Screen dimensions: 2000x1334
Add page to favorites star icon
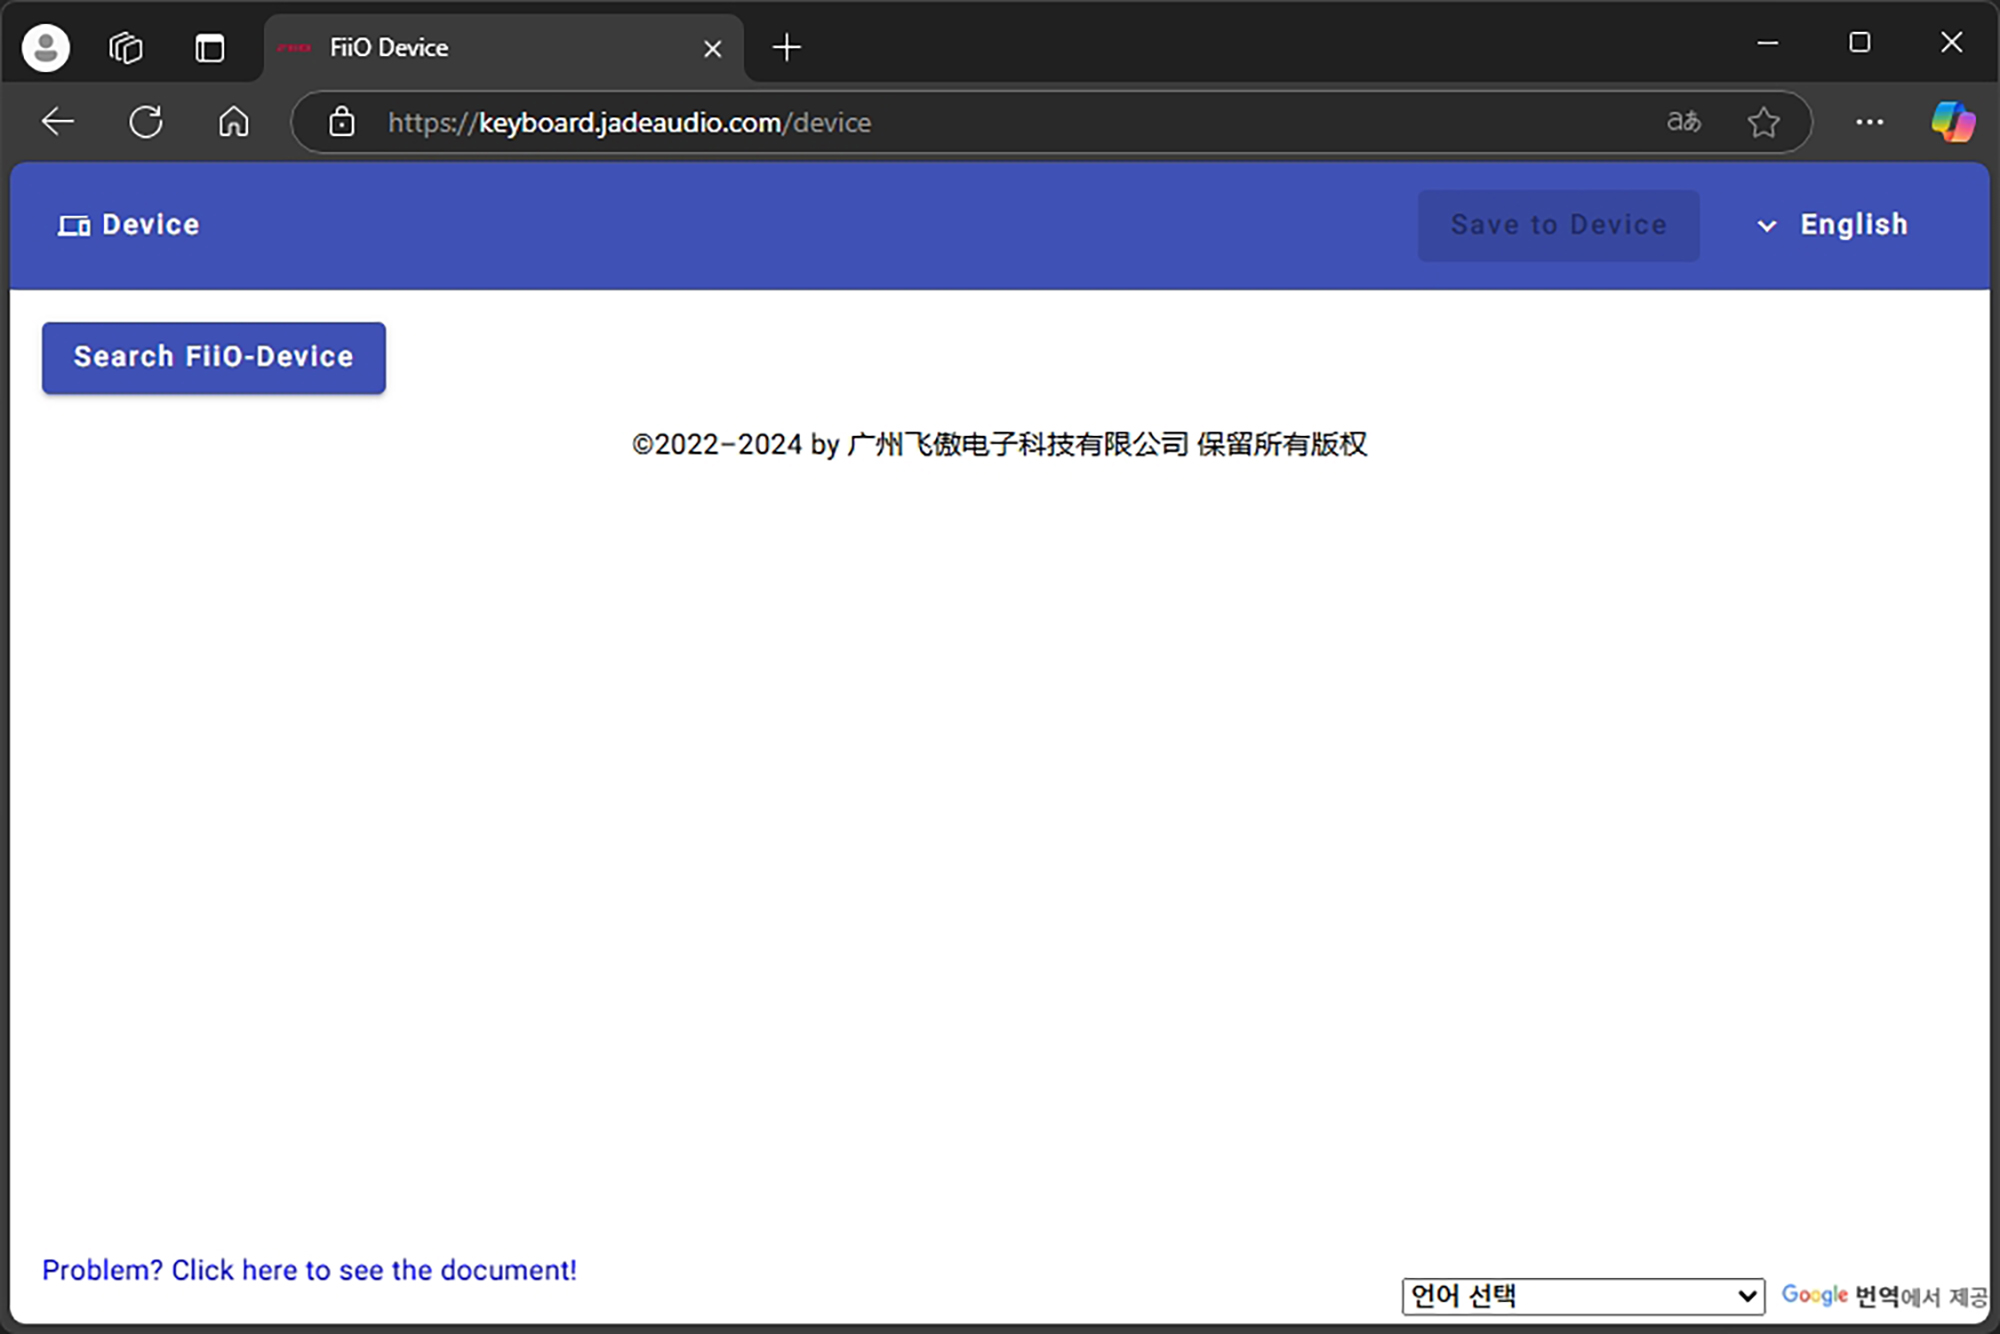[1763, 122]
